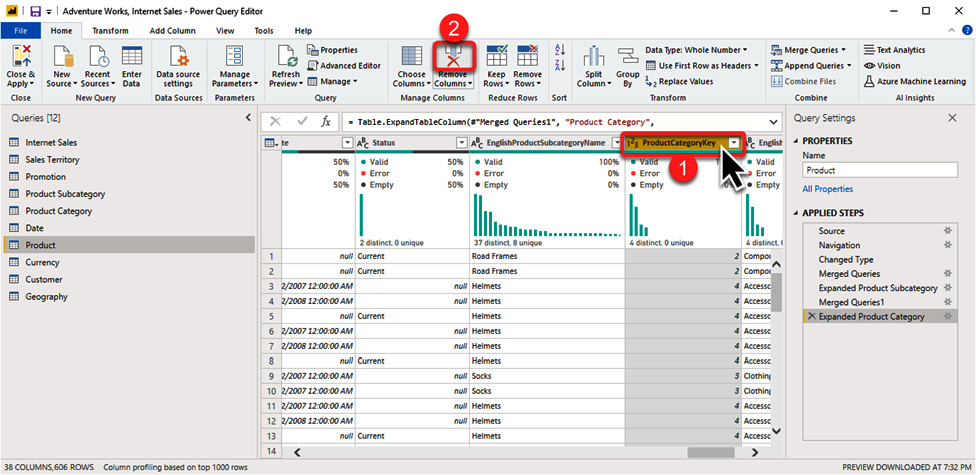
Task: Click the fx function icon
Action: pyautogui.click(x=326, y=122)
